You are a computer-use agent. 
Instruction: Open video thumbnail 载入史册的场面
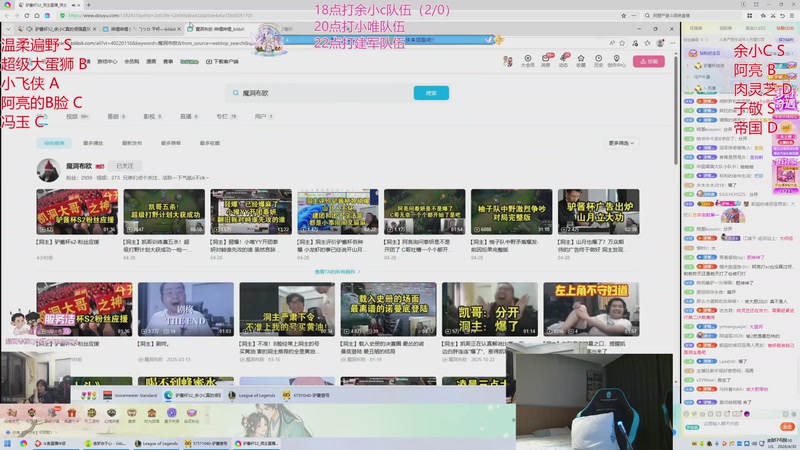(x=388, y=309)
